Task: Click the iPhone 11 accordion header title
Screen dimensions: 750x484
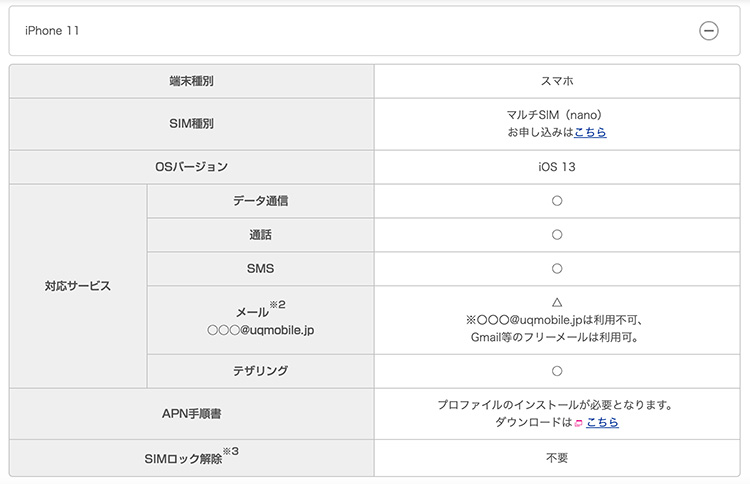Action: (52, 31)
